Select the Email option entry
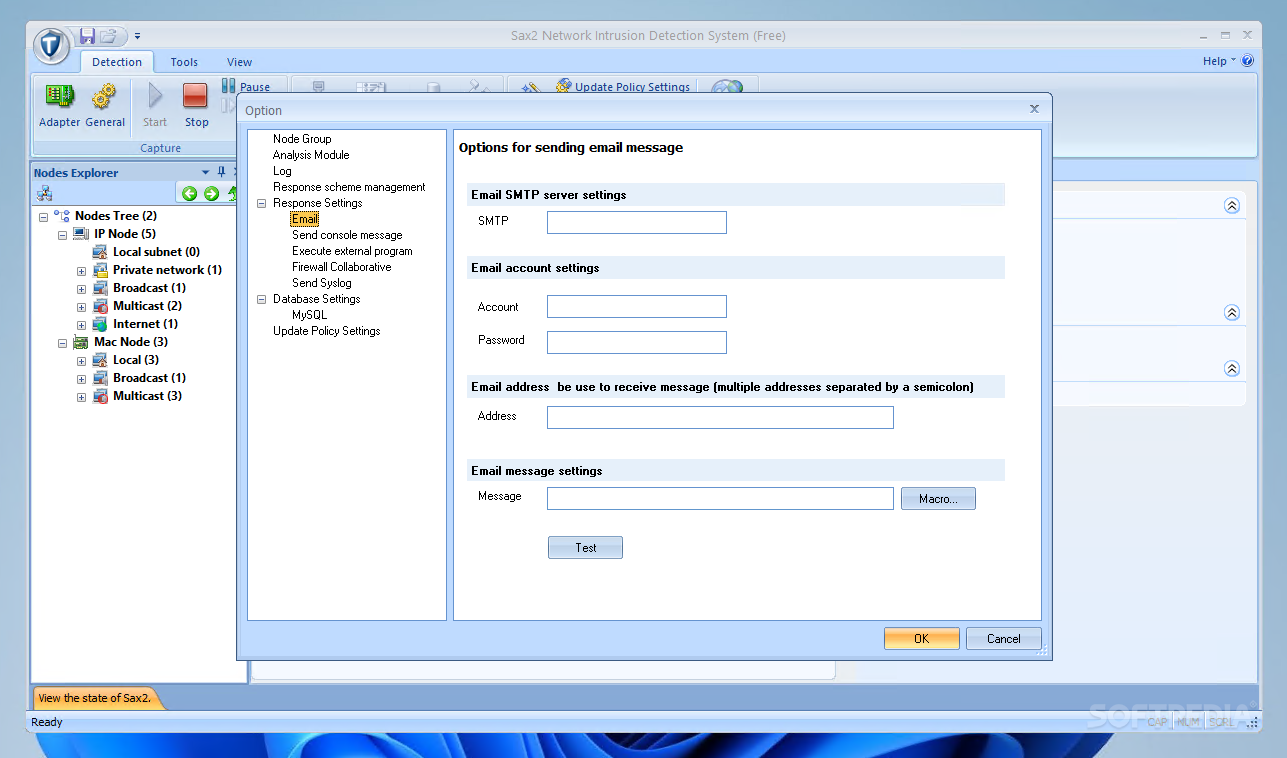 coord(305,219)
